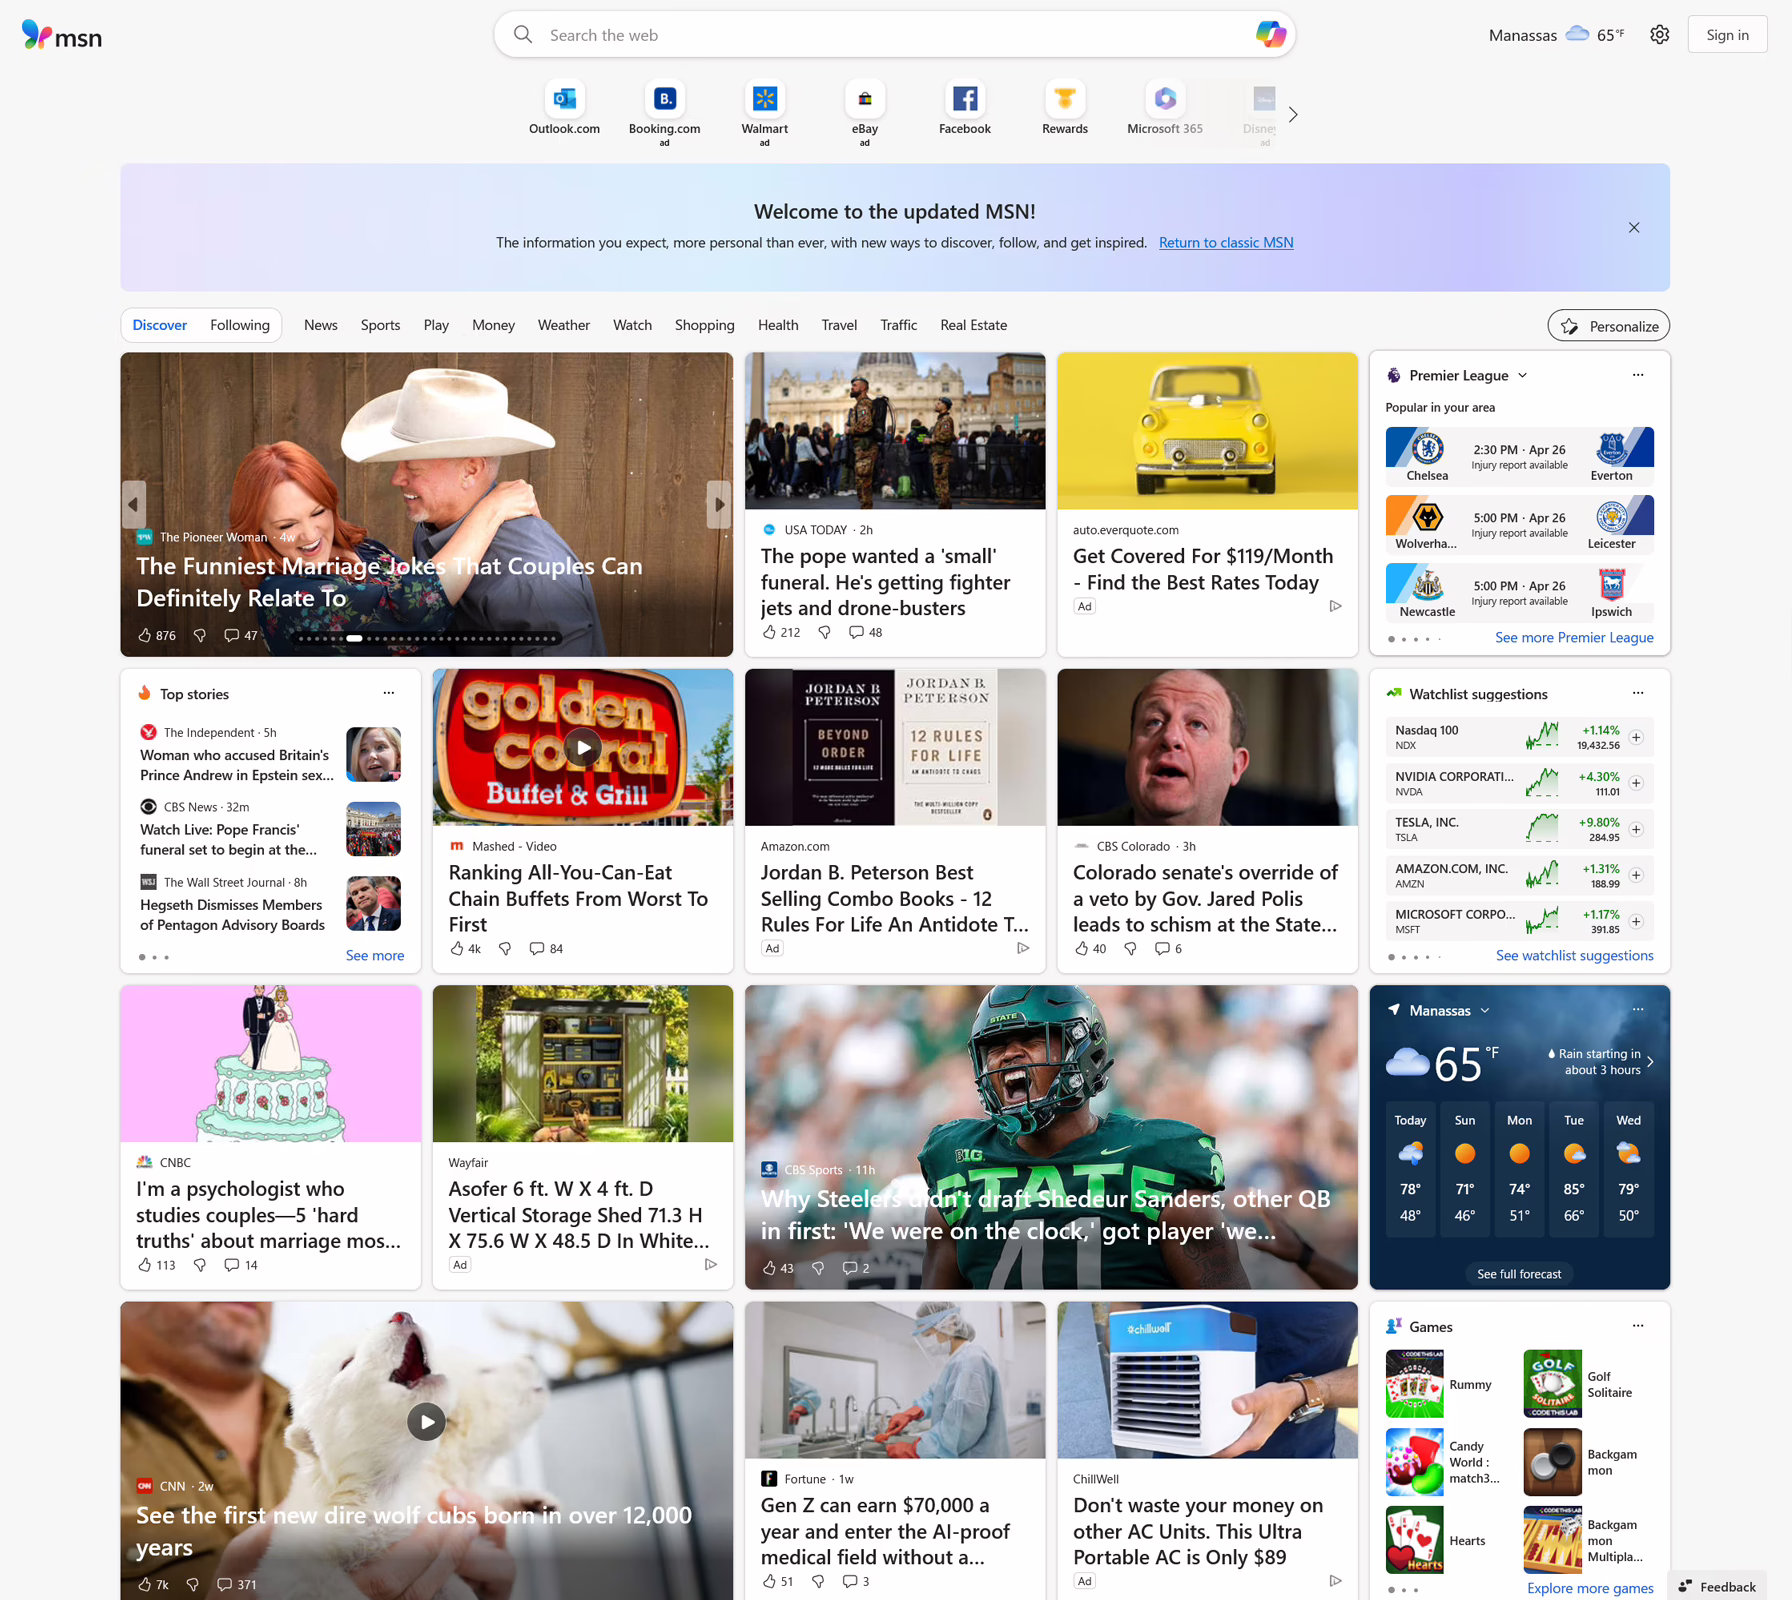Open Explore more games link
The height and width of the screenshot is (1600, 1792).
coord(1590,1589)
